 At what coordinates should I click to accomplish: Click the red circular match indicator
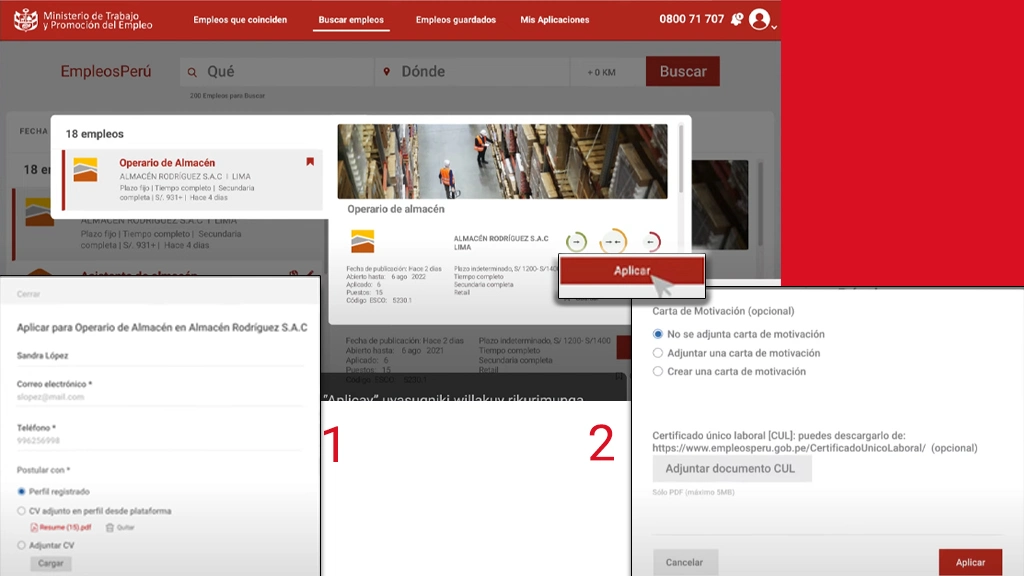[x=651, y=242]
